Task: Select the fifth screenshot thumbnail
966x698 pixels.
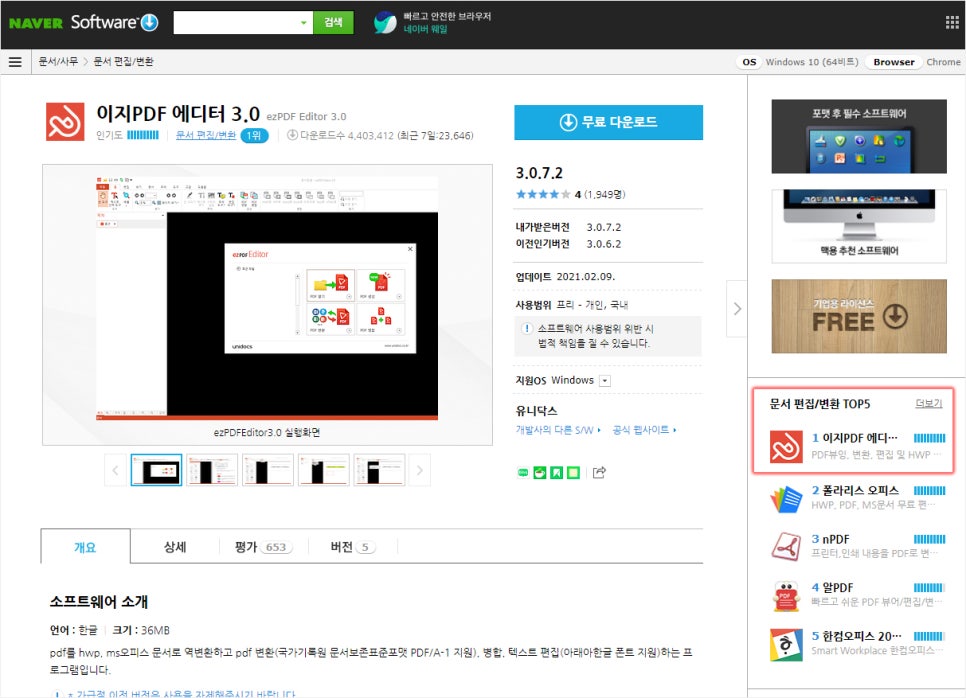Action: (379, 471)
